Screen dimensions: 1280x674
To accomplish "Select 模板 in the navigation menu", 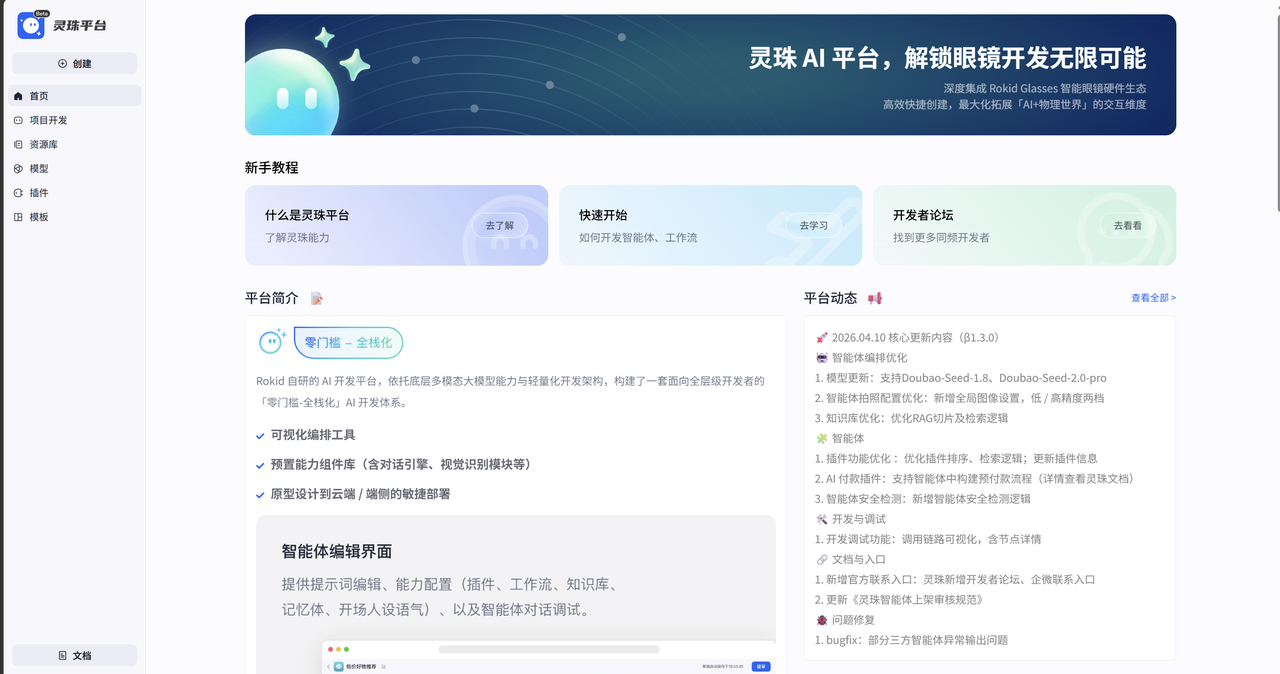I will (x=42, y=216).
